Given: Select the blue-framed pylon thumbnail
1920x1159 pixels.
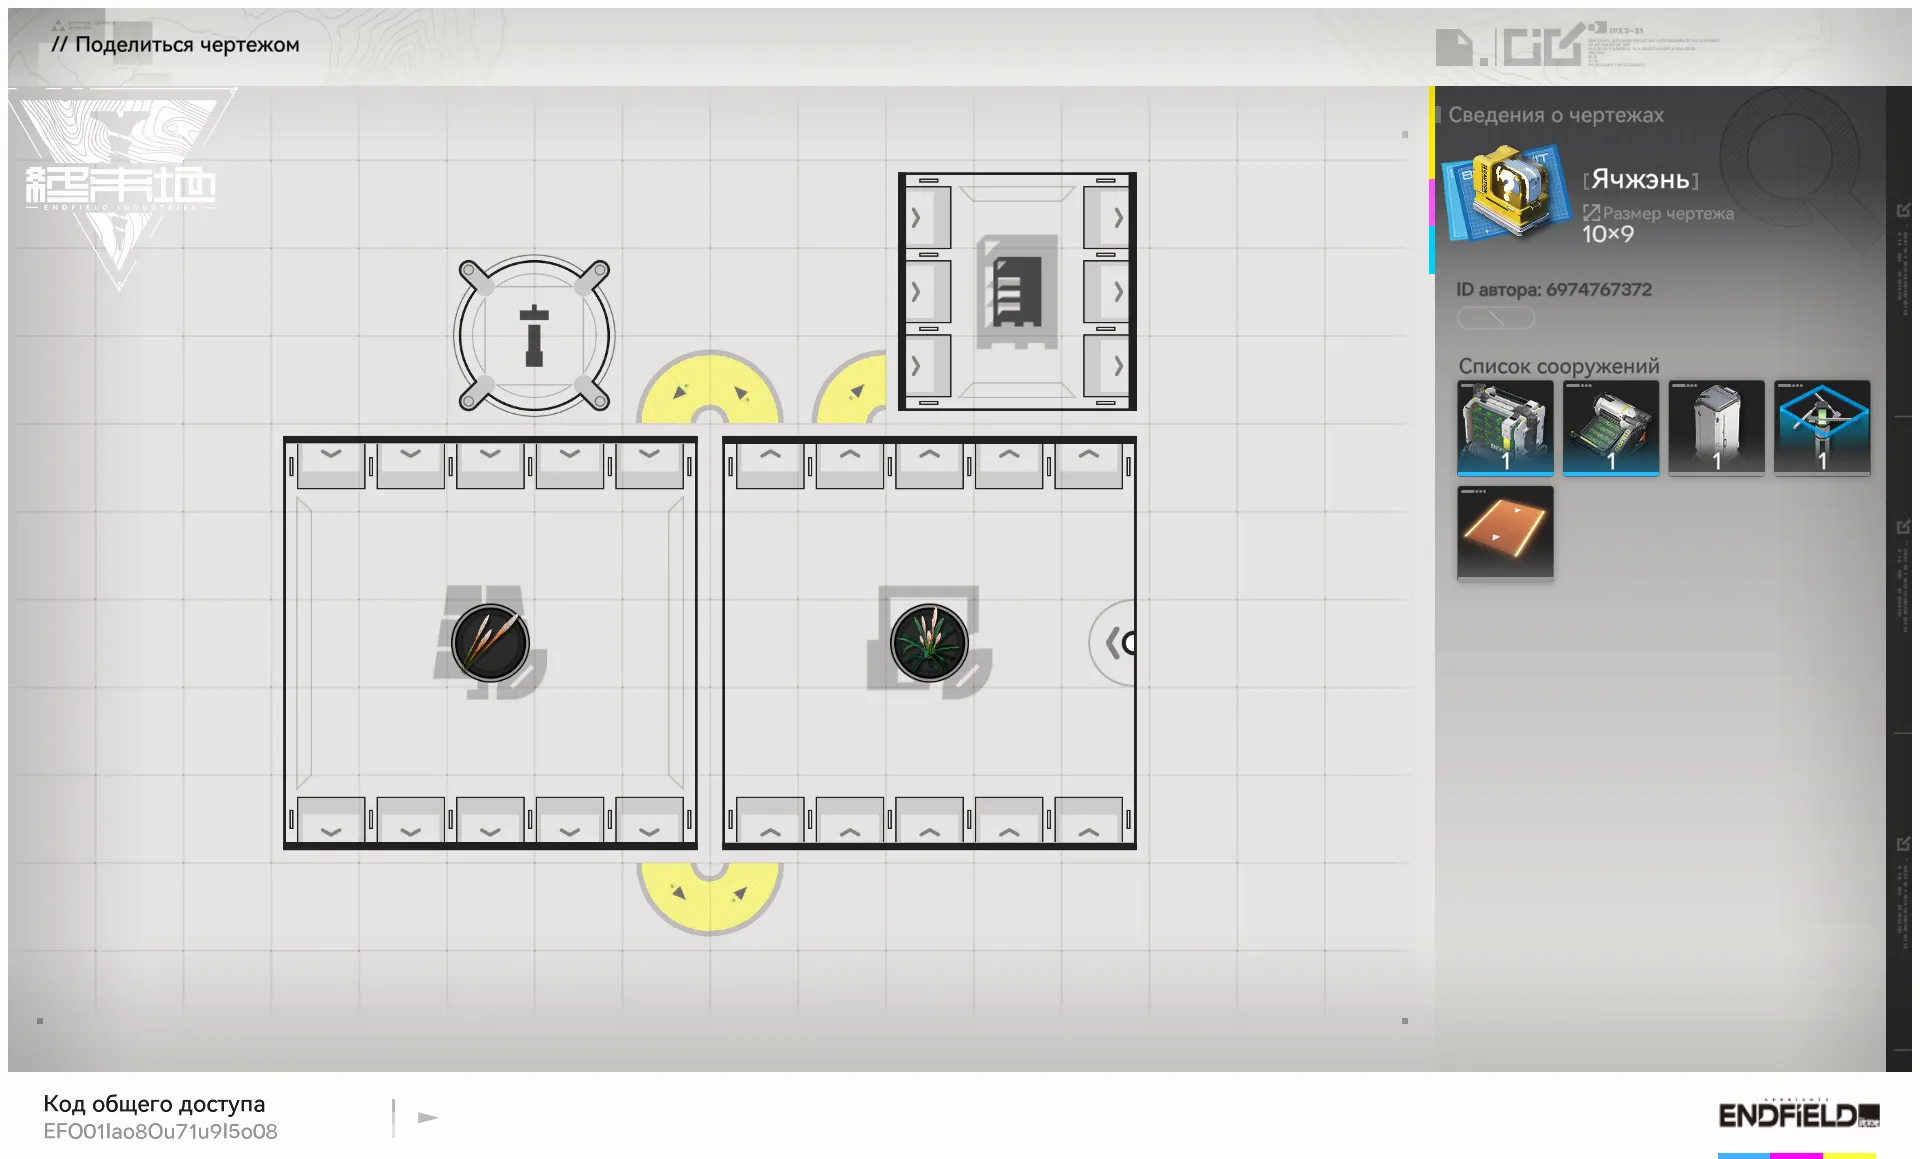Looking at the screenshot, I should point(1821,427).
